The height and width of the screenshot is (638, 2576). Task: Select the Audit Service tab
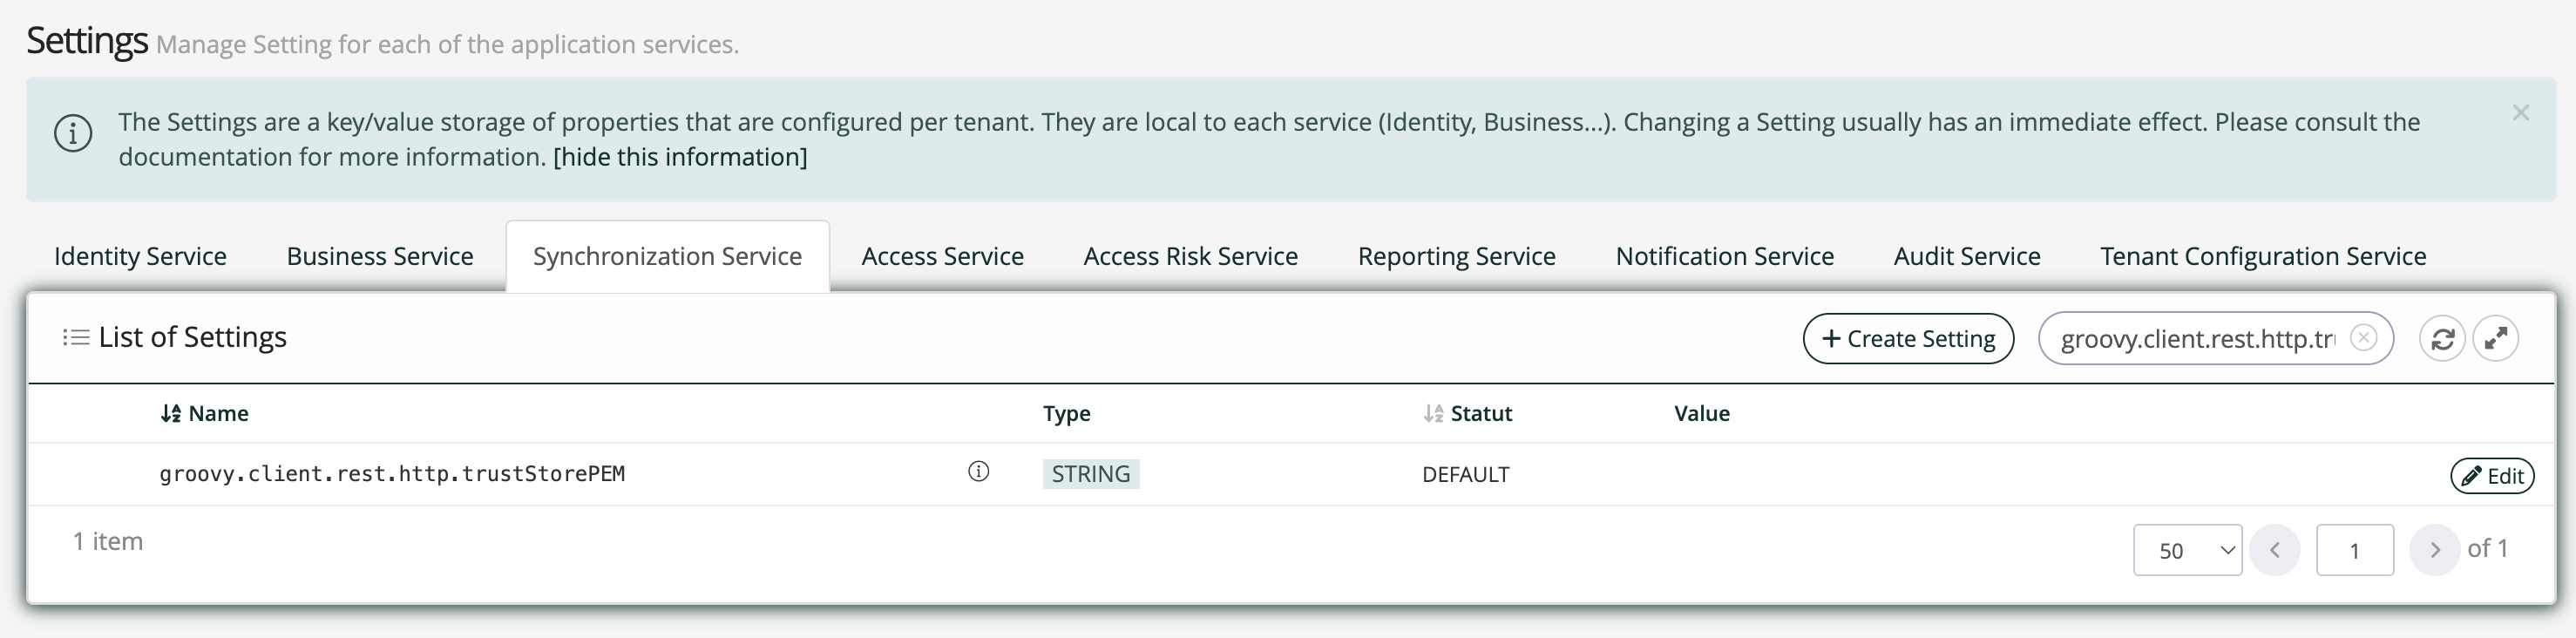[x=1967, y=256]
